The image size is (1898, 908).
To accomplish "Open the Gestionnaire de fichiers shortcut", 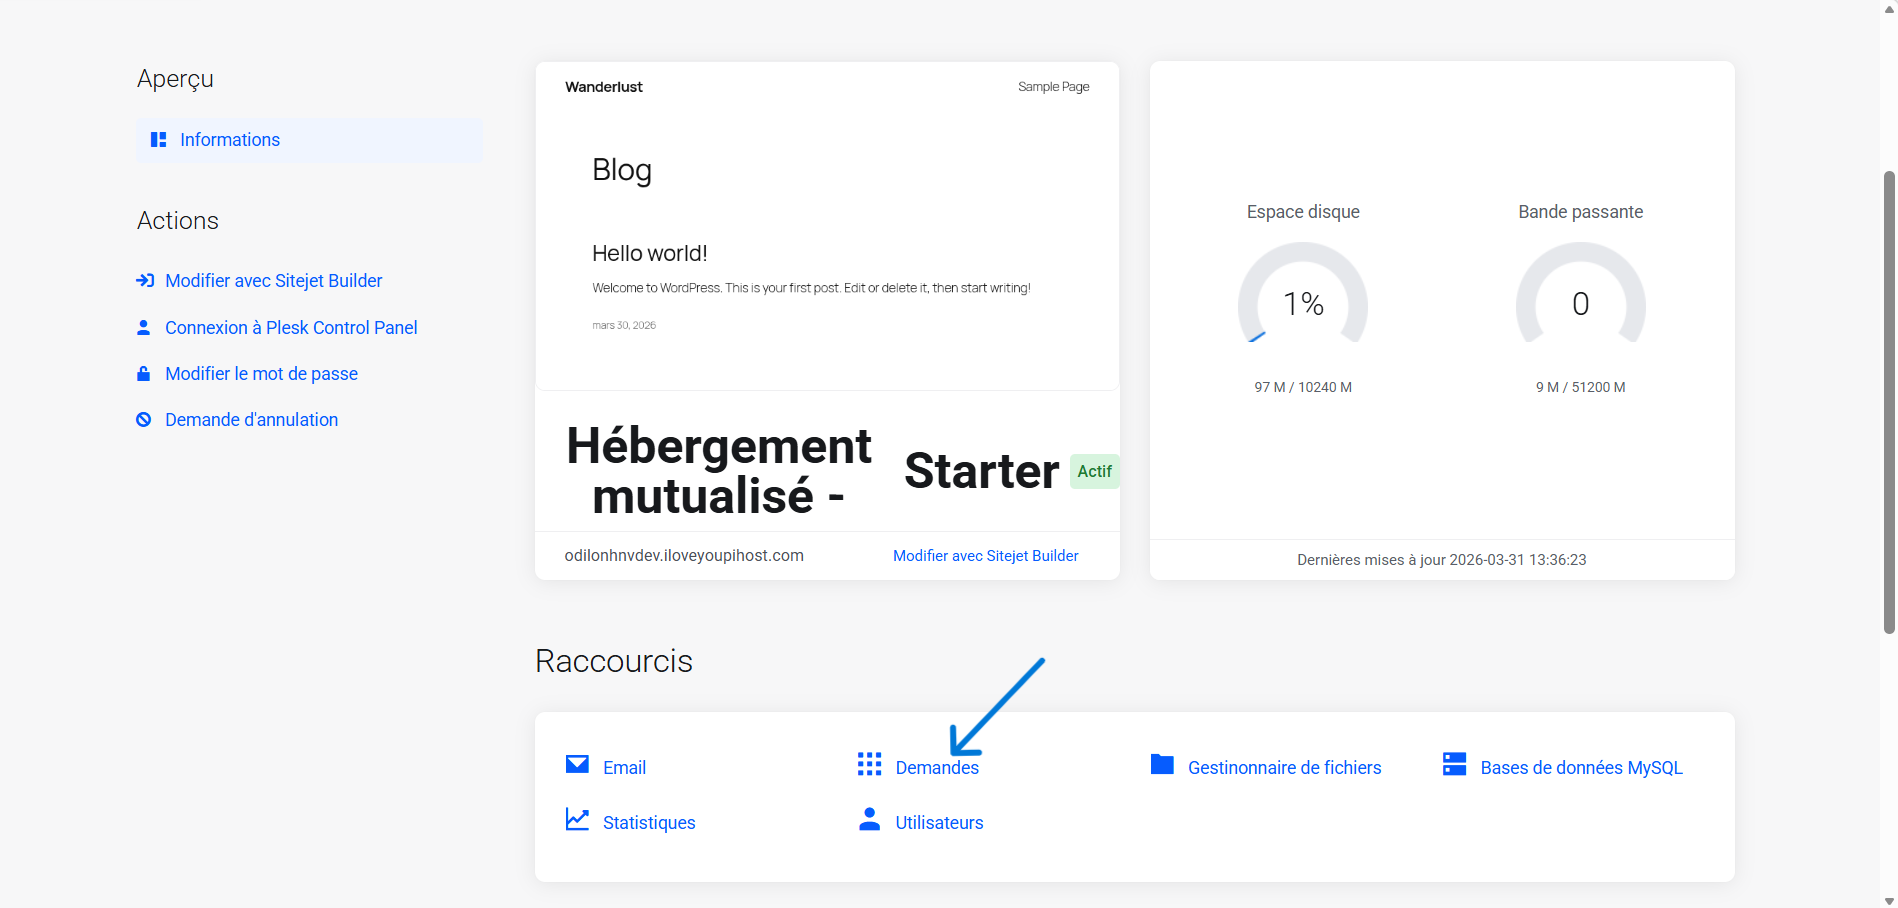I will [x=1284, y=768].
